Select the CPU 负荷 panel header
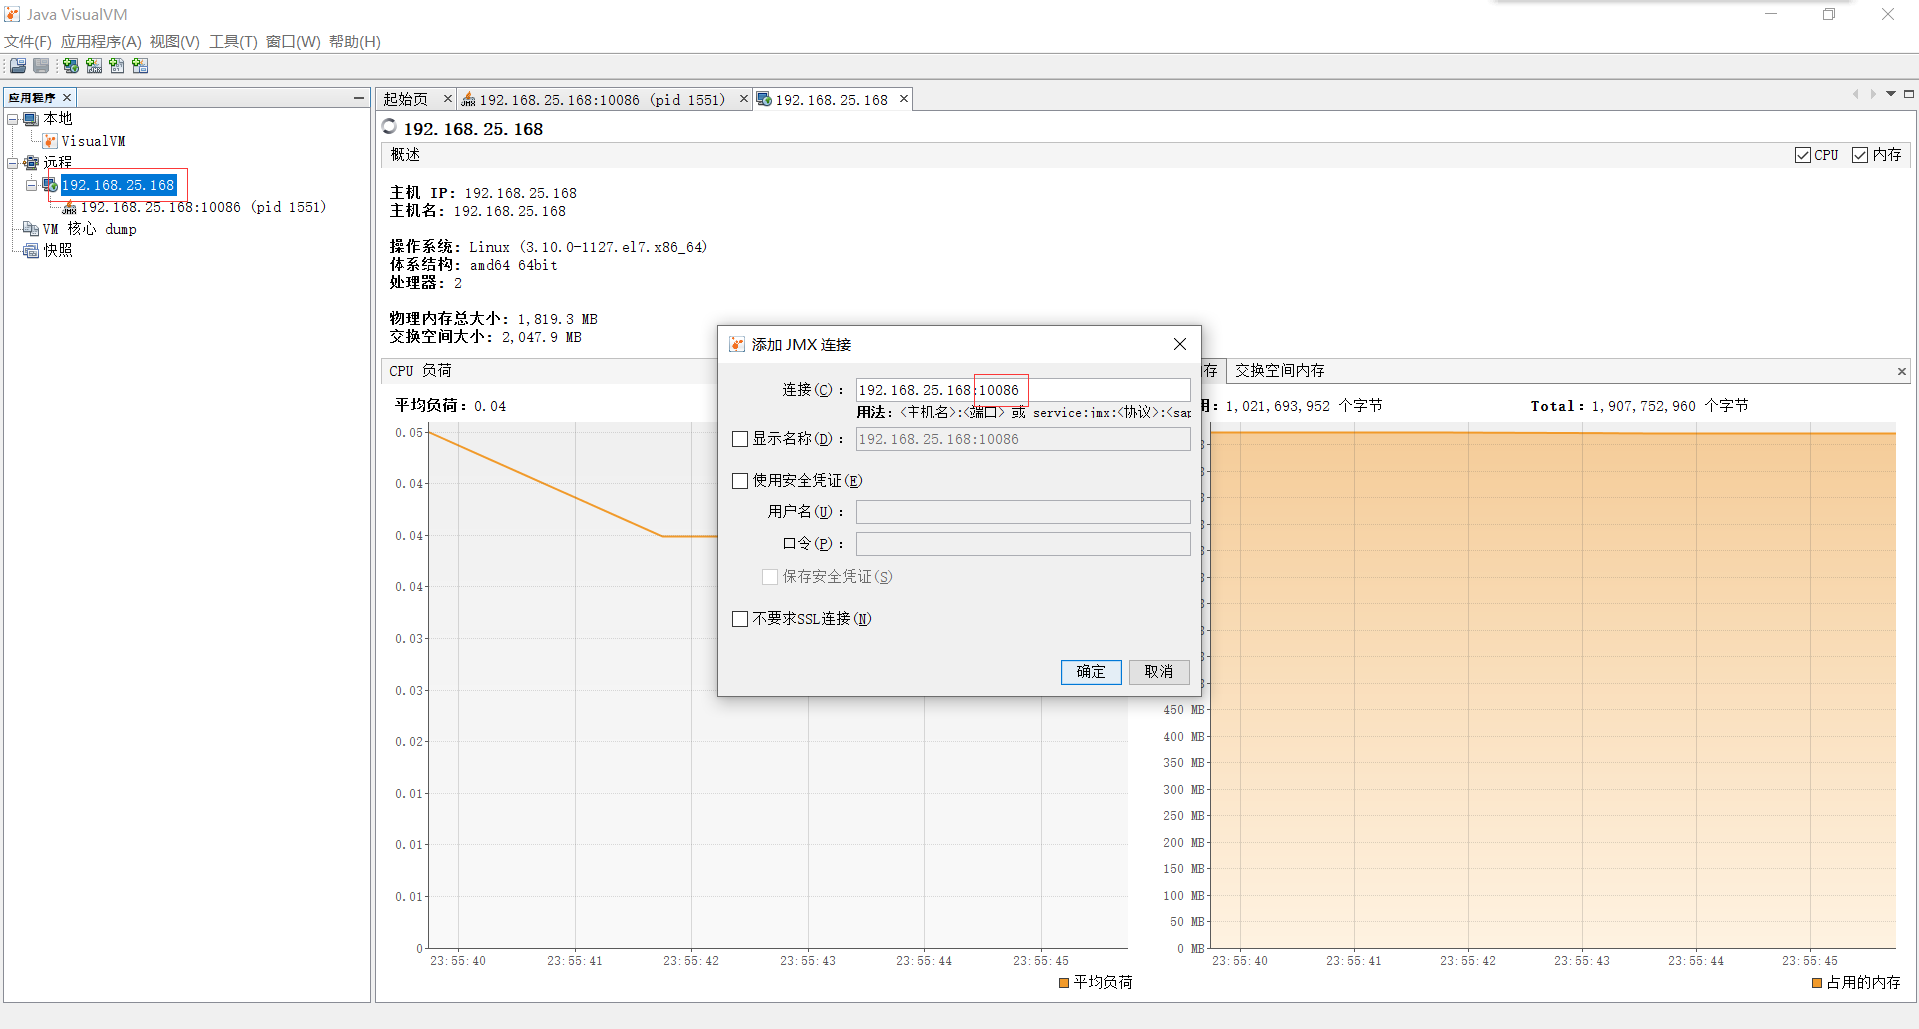 (x=420, y=371)
